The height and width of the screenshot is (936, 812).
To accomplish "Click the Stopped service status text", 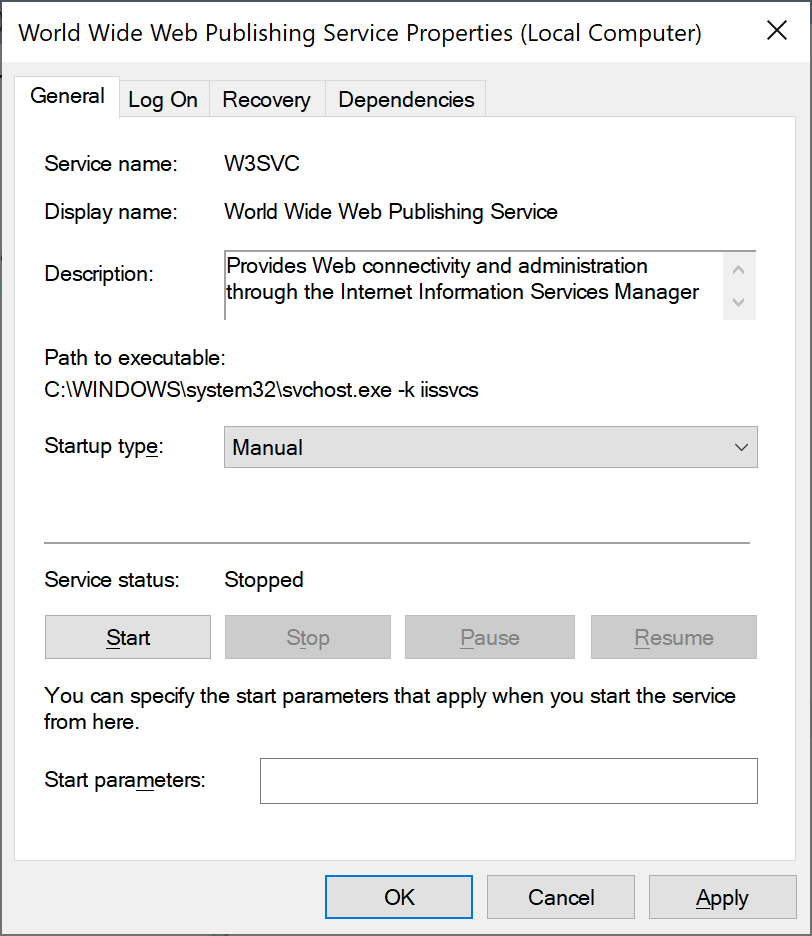I will click(x=264, y=580).
